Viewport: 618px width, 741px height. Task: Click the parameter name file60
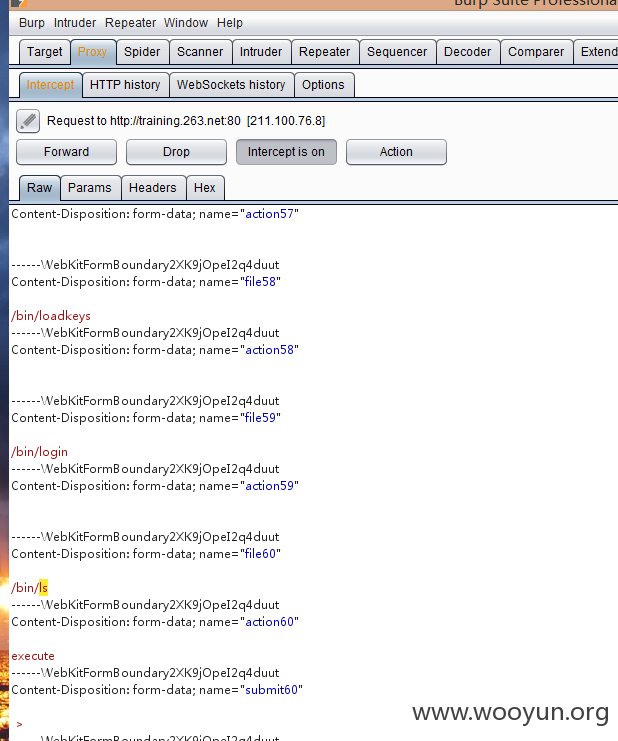point(260,554)
